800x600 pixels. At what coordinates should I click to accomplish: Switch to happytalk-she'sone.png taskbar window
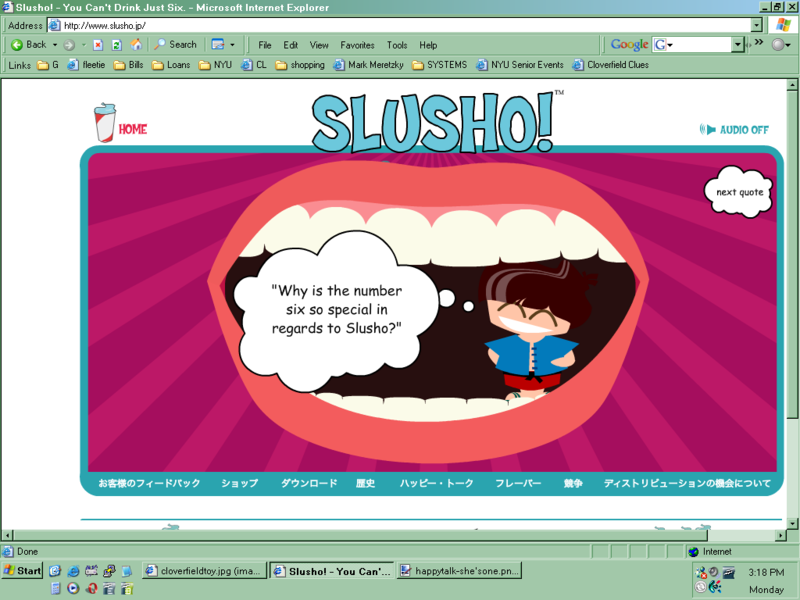pos(459,571)
